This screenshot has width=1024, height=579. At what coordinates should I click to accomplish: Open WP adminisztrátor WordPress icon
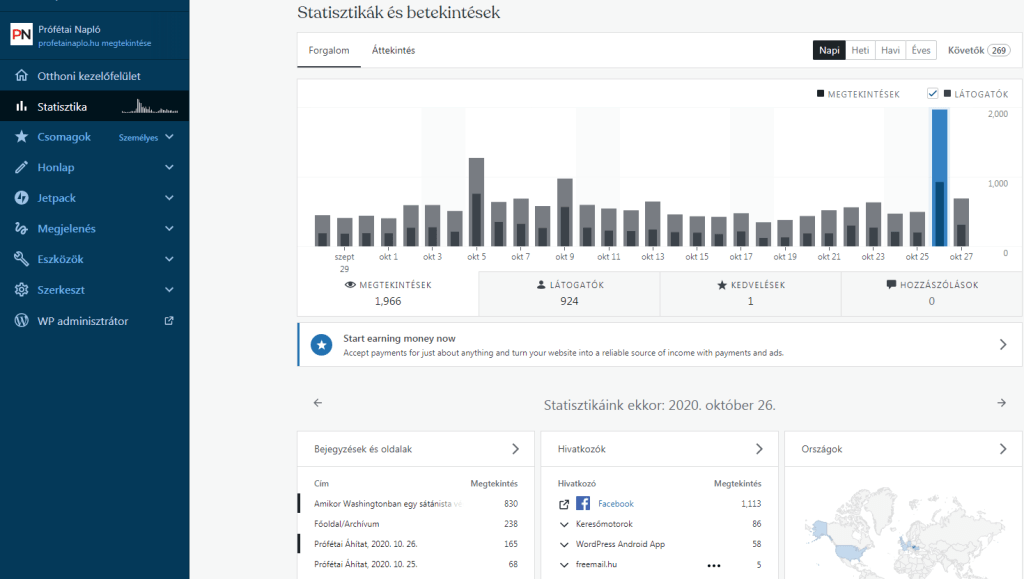click(21, 321)
